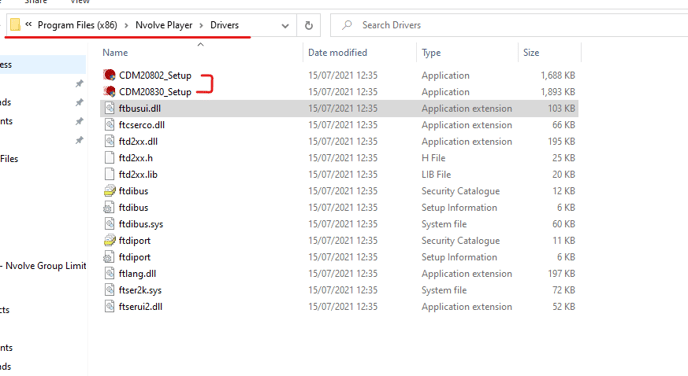Expand hidden breadcrumb path chevrons
This screenshot has width=688, height=376.
click(29, 25)
